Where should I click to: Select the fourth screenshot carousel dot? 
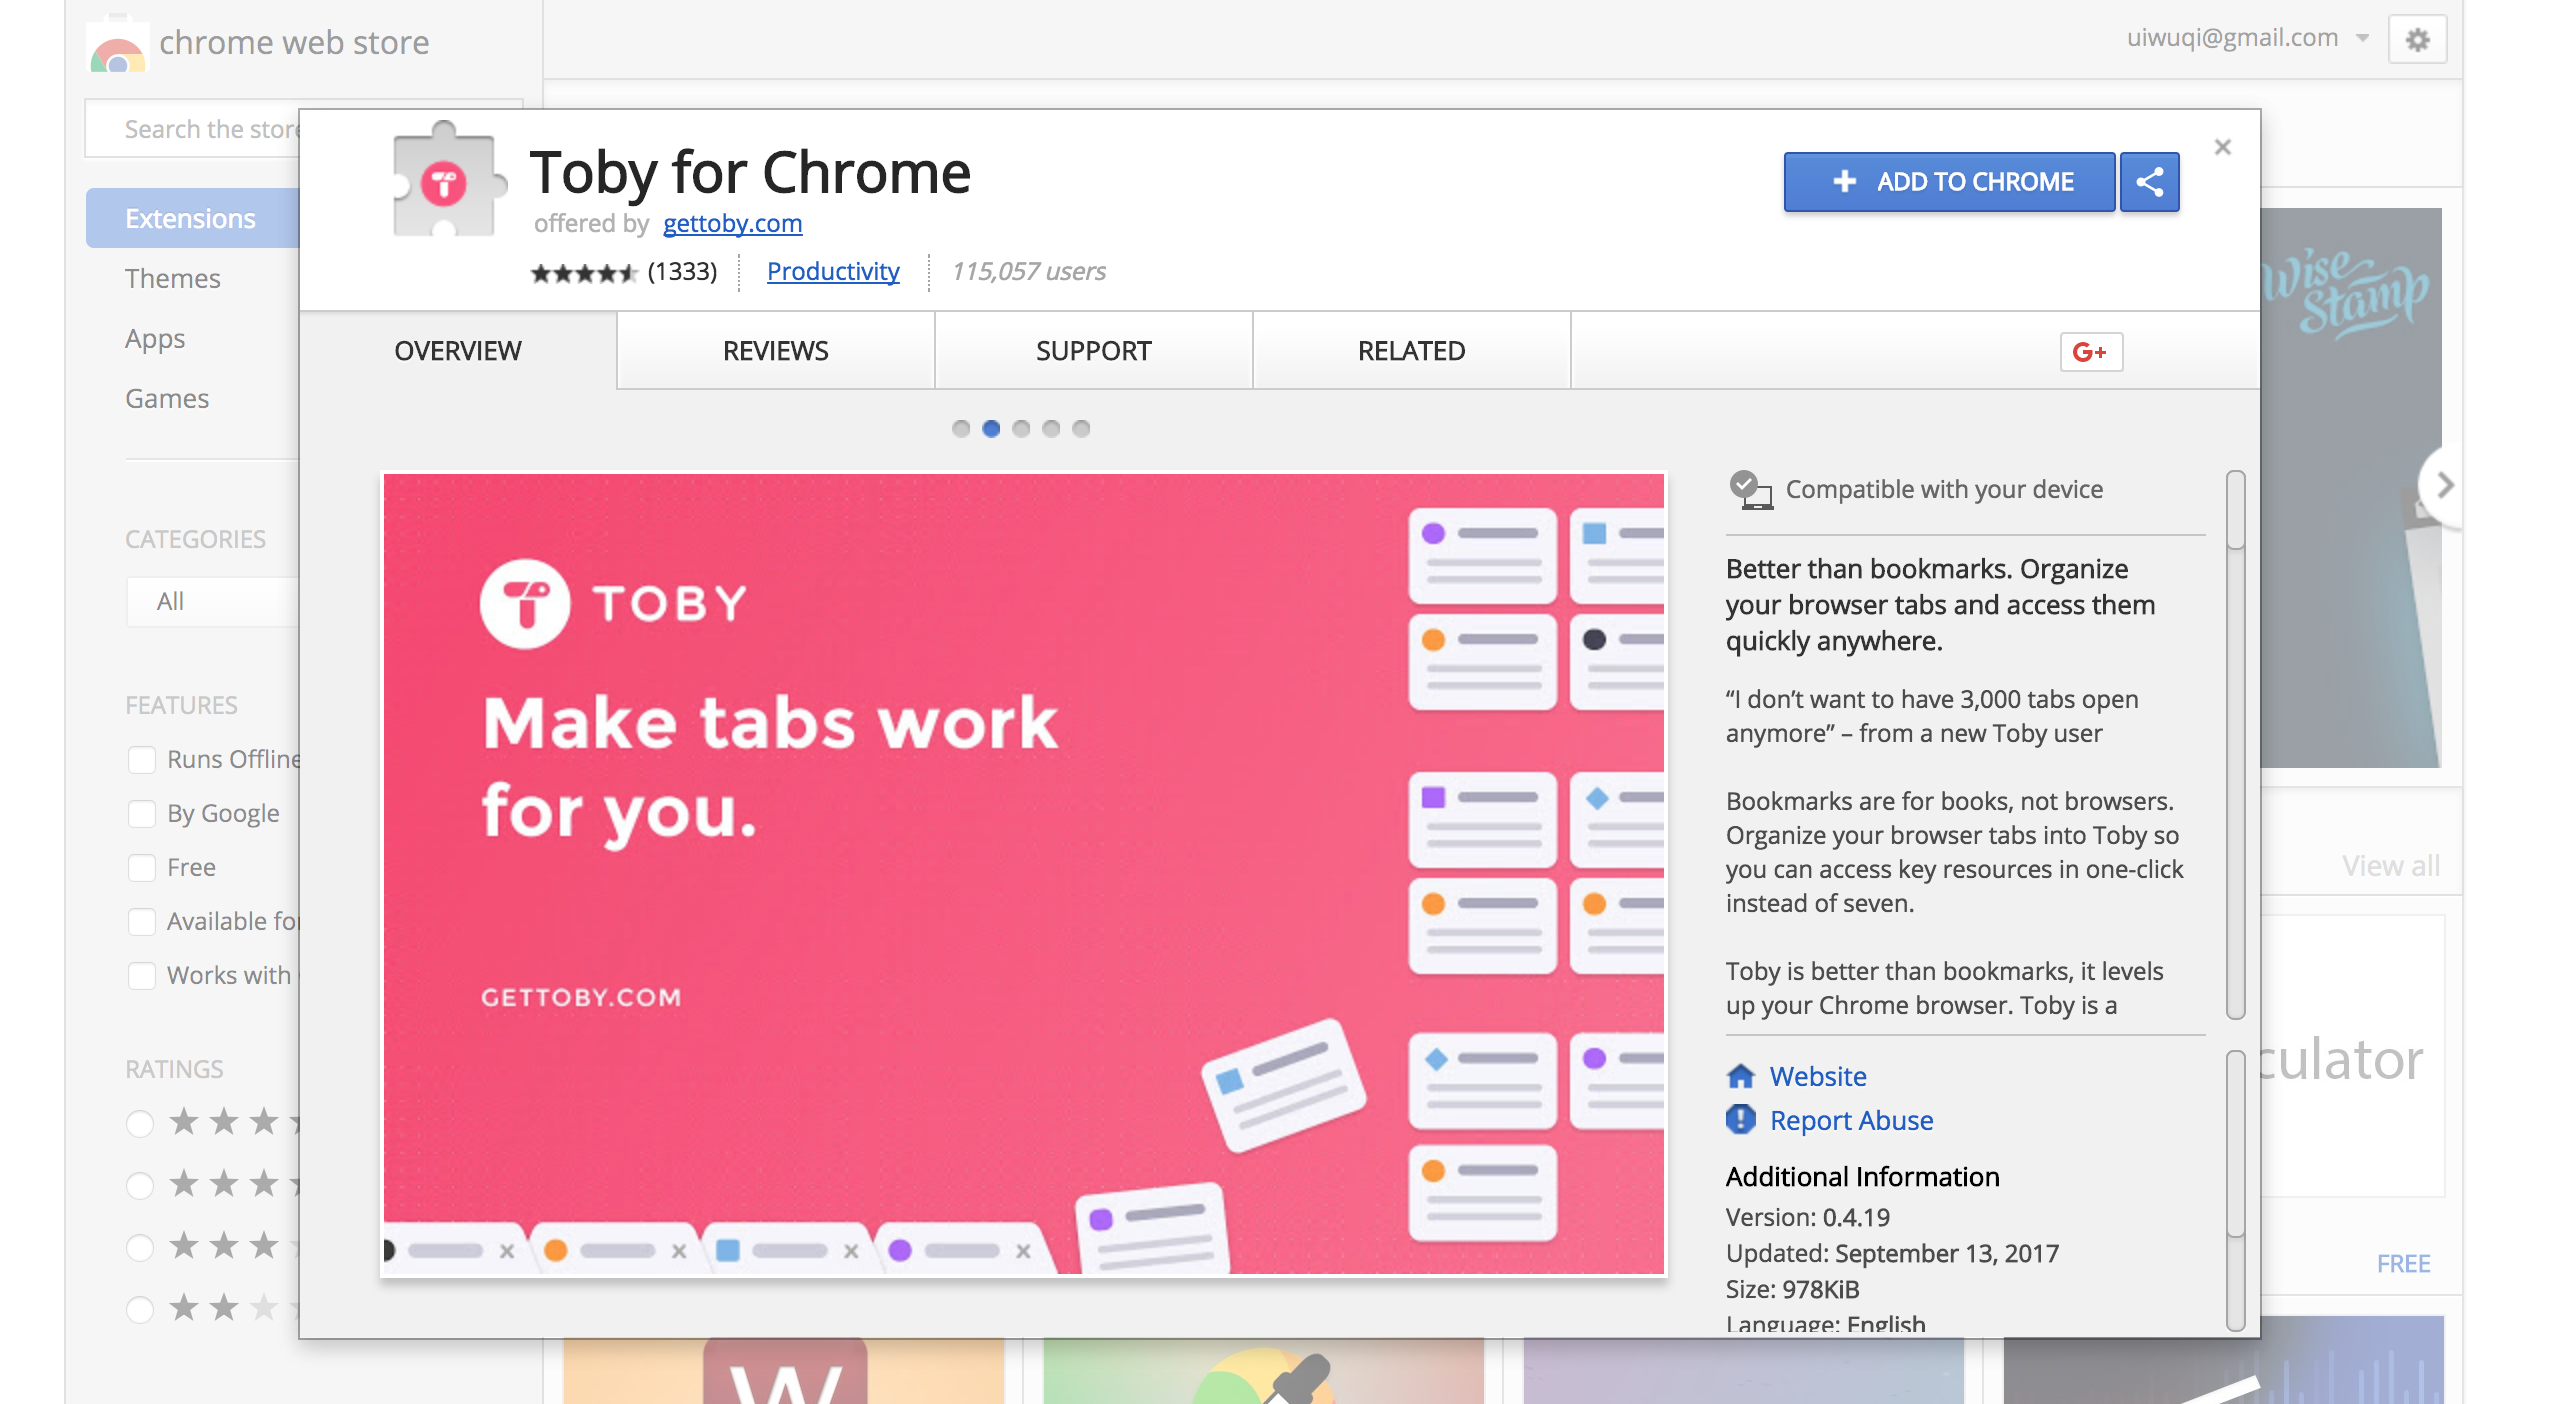(1051, 429)
